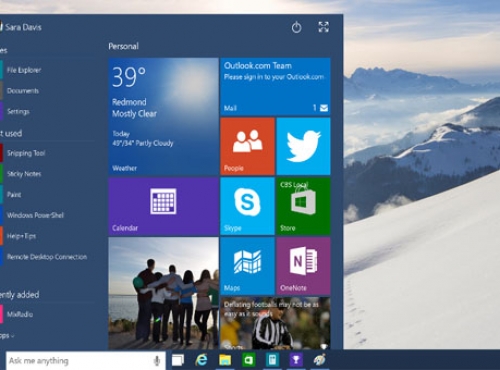Open the Twitter tile

[x=303, y=146]
